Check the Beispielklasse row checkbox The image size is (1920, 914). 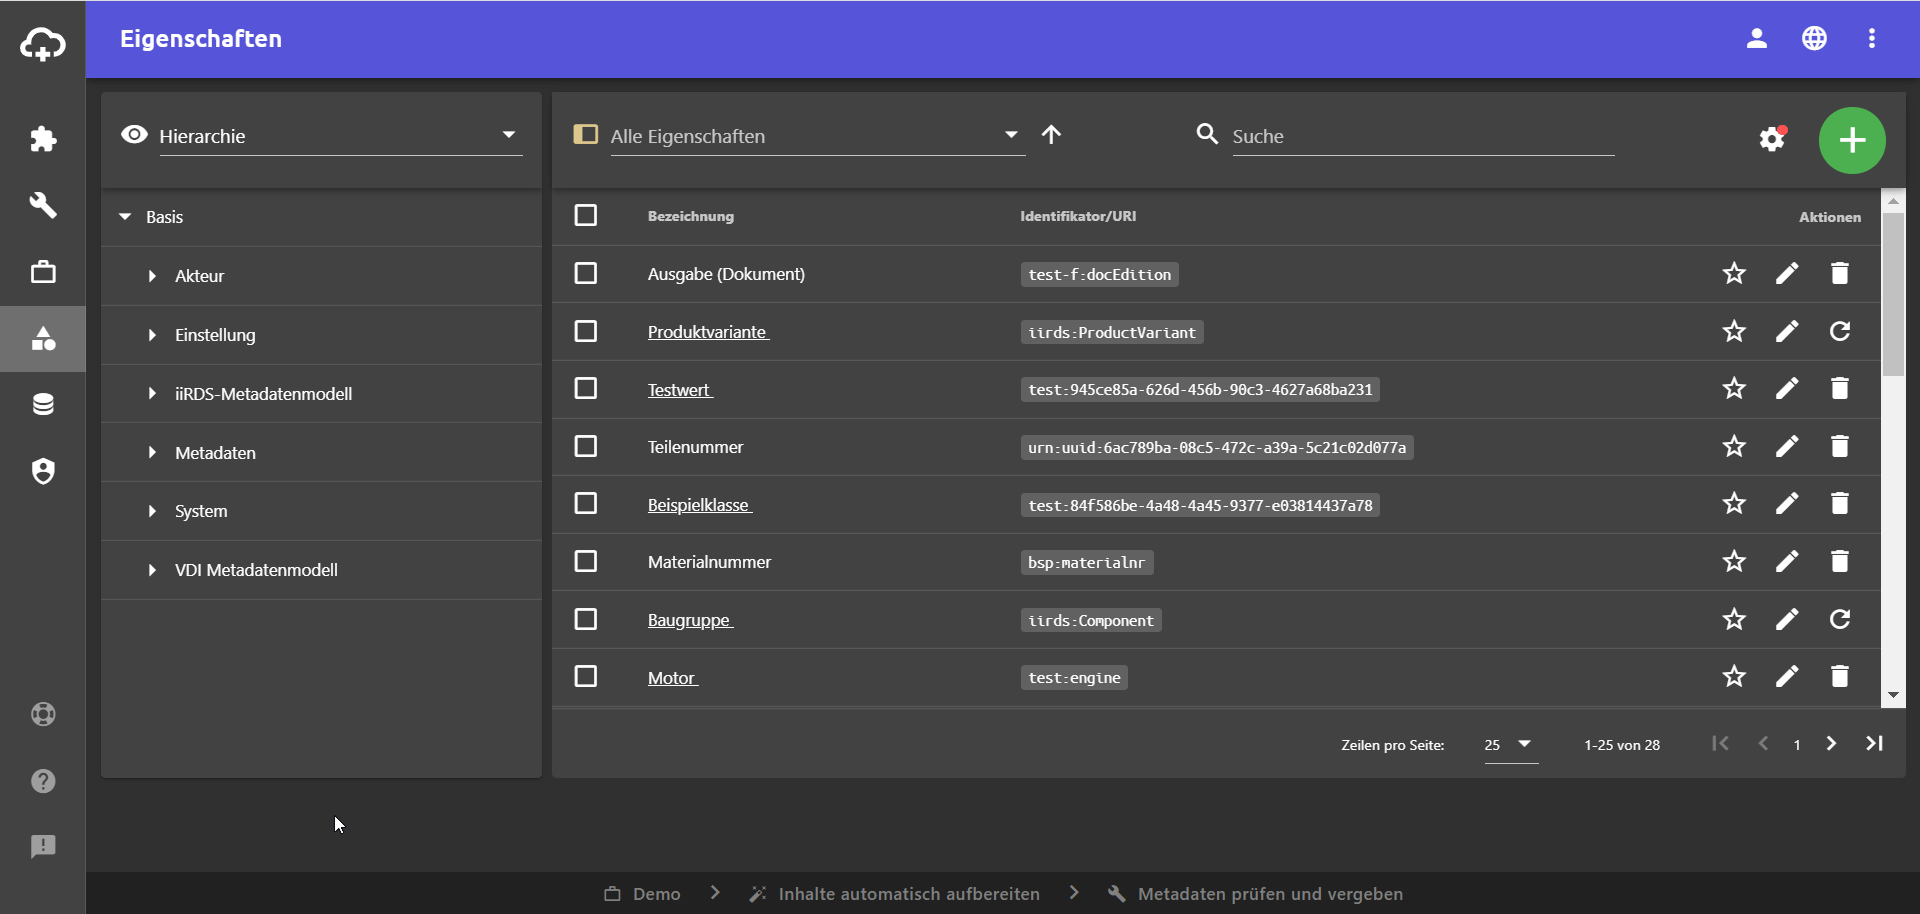tap(586, 503)
